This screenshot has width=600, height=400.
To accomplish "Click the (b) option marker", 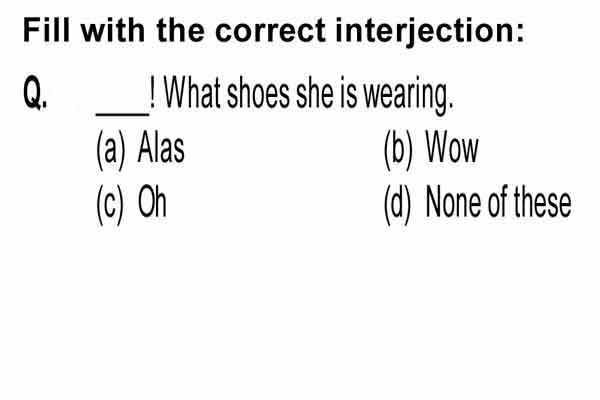I will pos(399,150).
